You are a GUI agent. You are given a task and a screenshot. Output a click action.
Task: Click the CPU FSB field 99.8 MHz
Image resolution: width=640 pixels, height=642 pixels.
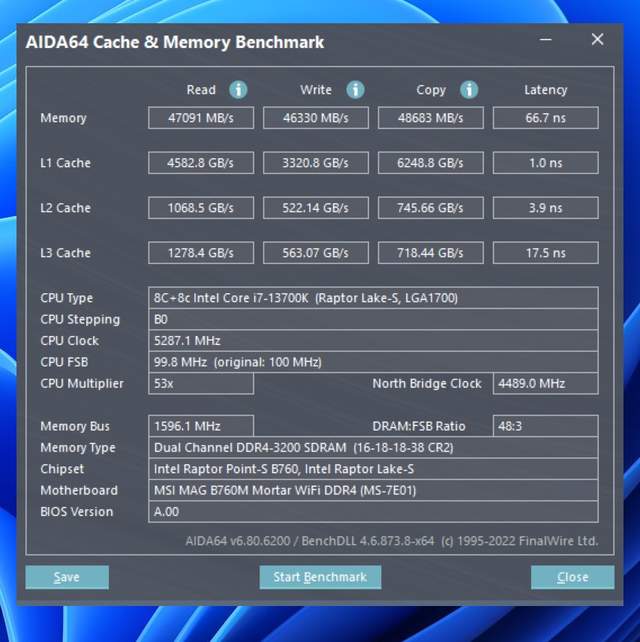click(x=373, y=362)
